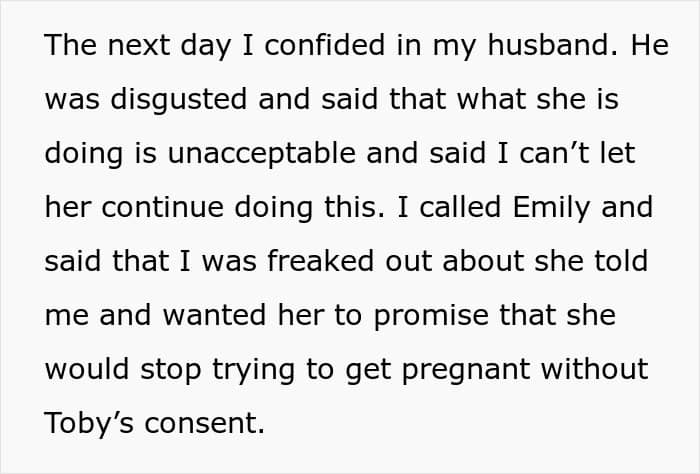Click the word "told"
Image resolution: width=700 pixels, height=474 pixels.
point(621,261)
